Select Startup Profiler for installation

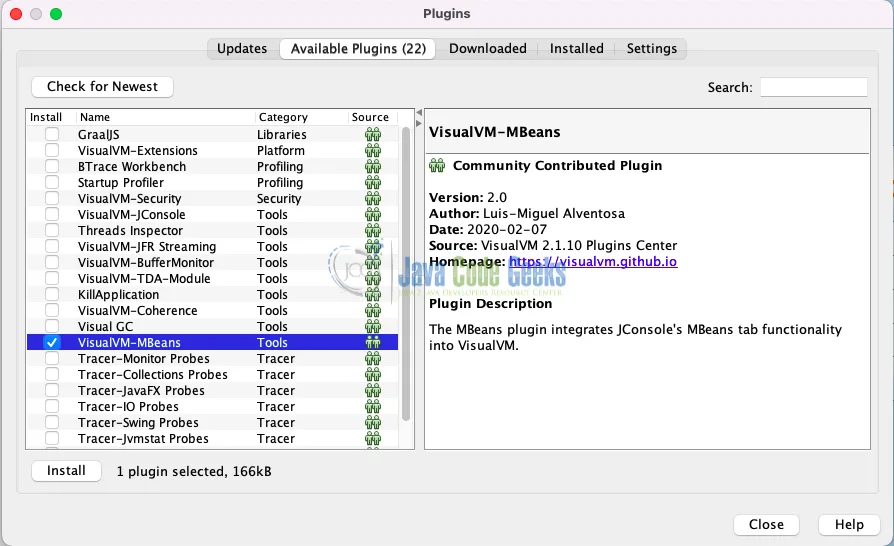point(52,182)
